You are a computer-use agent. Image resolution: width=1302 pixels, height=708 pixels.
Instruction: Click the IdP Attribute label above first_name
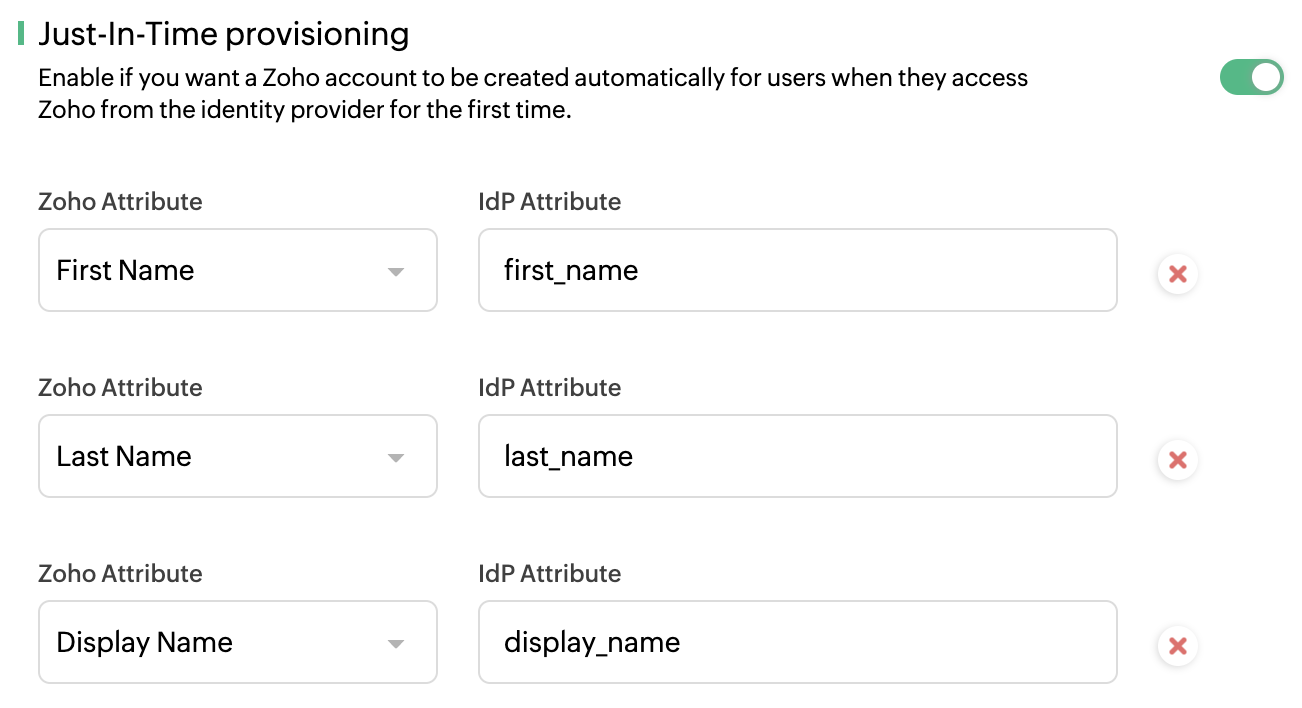(x=550, y=201)
